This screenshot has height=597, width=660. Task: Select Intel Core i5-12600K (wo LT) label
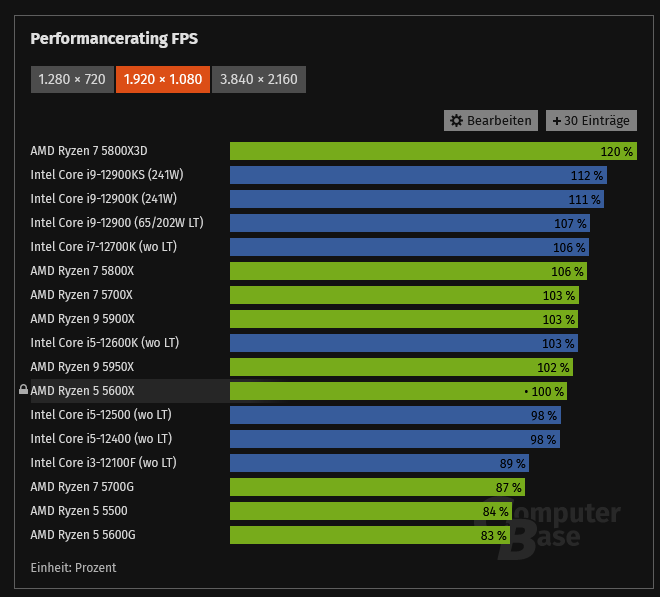click(105, 343)
